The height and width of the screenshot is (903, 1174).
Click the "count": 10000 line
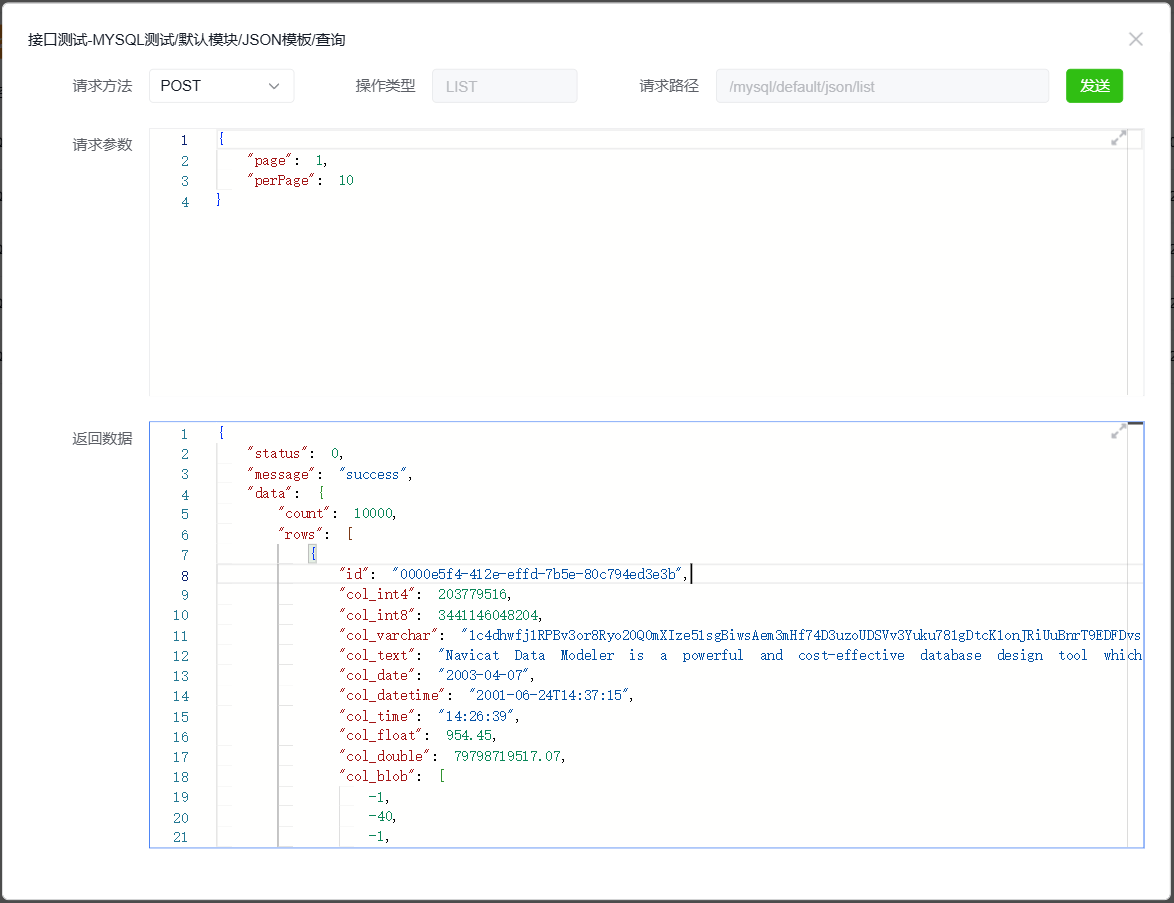point(337,514)
